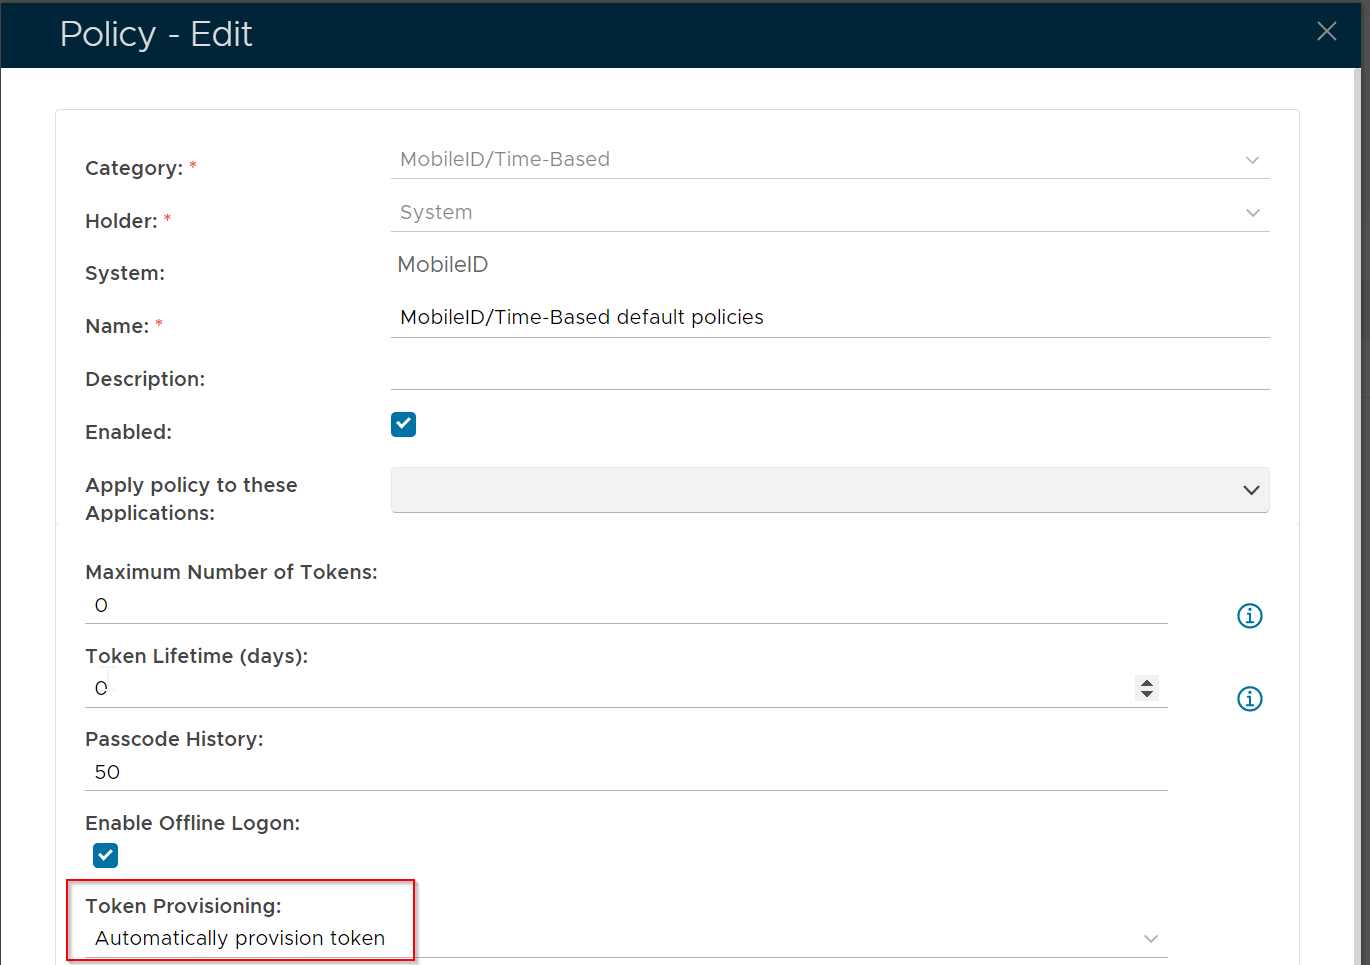Click info icon beside Token Lifetime field
The image size is (1370, 965).
tap(1249, 699)
